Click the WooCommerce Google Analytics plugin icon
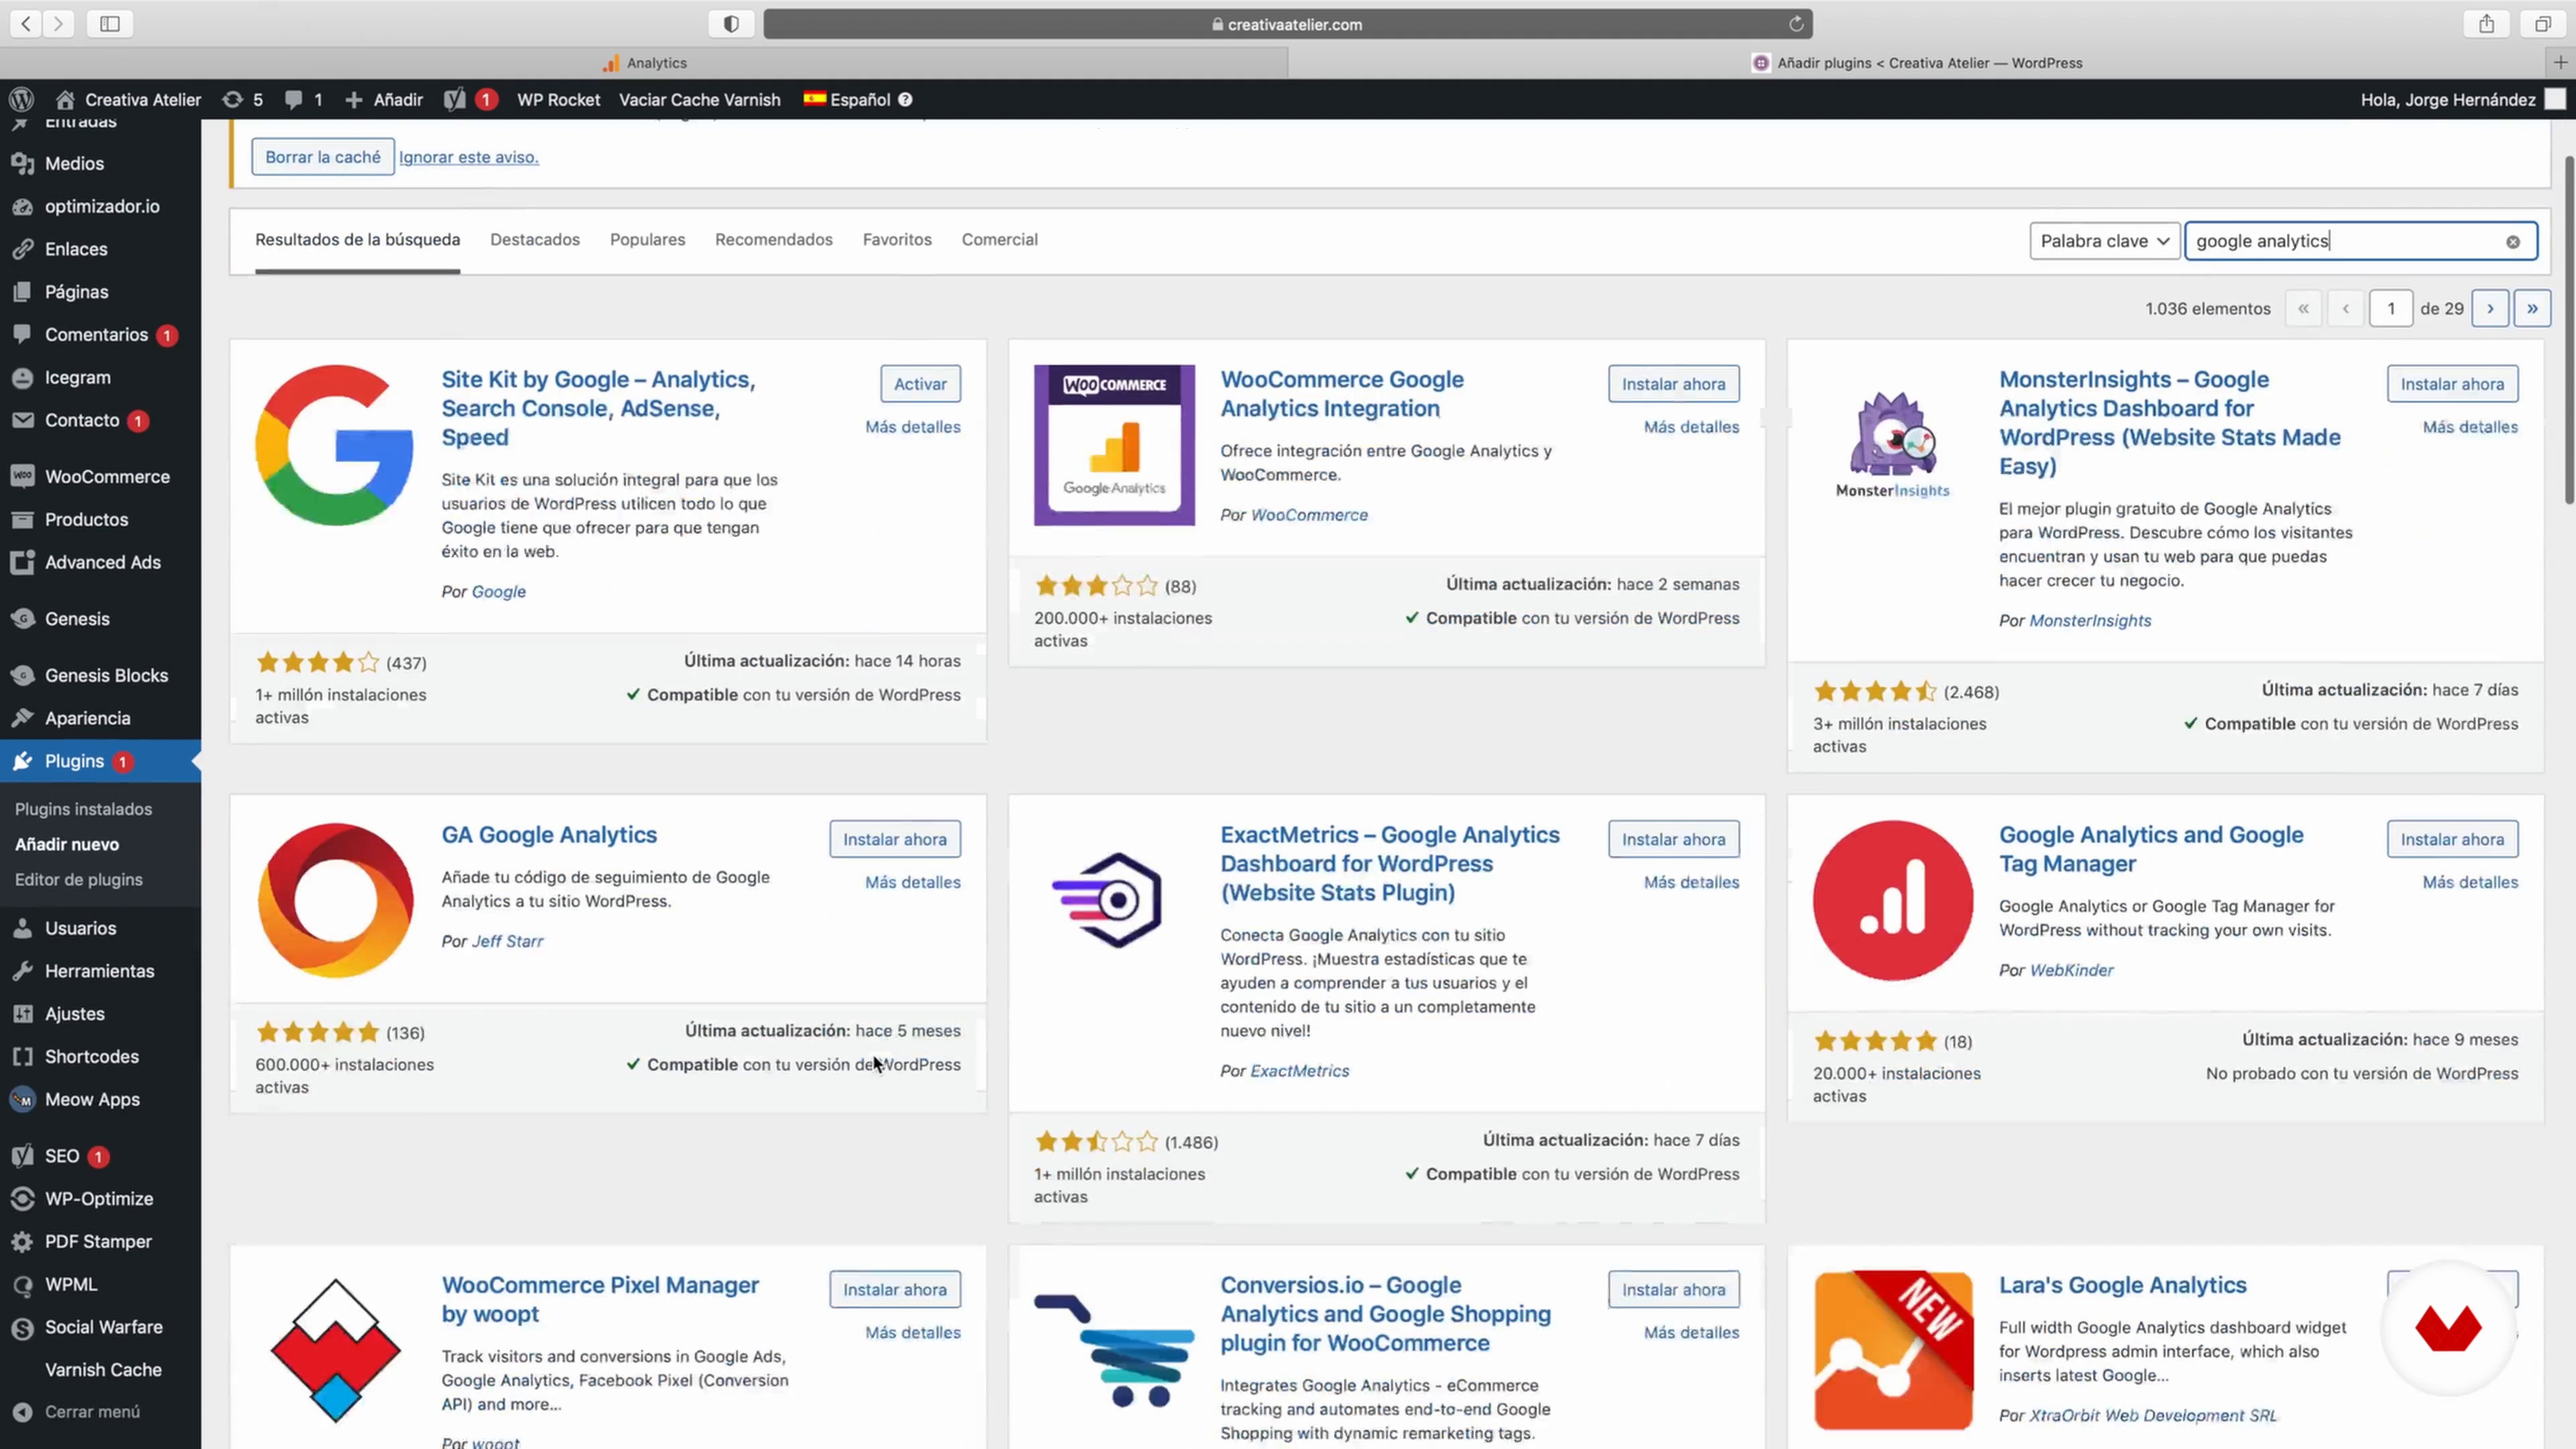2576x1449 pixels. pyautogui.click(x=1114, y=445)
